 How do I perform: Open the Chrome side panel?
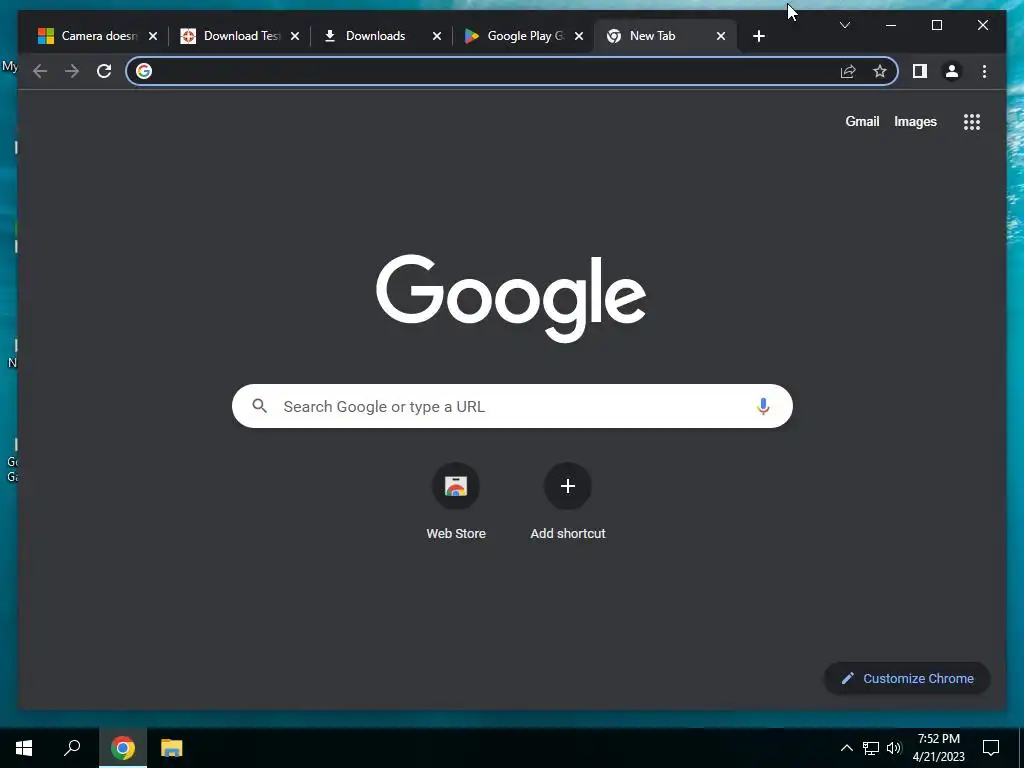920,71
